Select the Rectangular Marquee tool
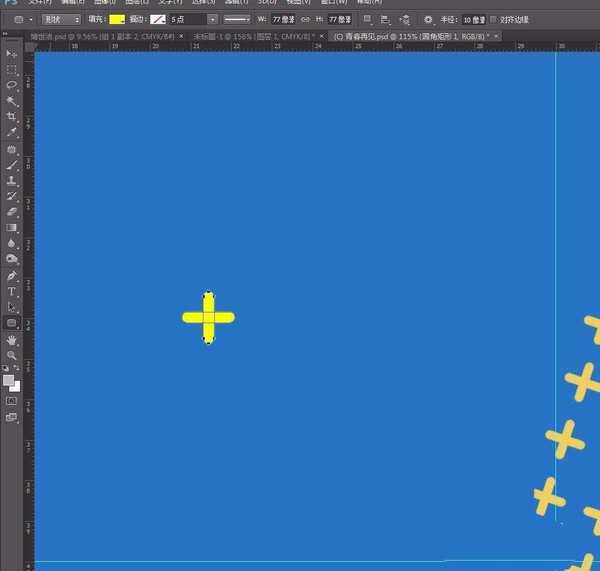Screen dimensions: 600x571 tap(11, 69)
